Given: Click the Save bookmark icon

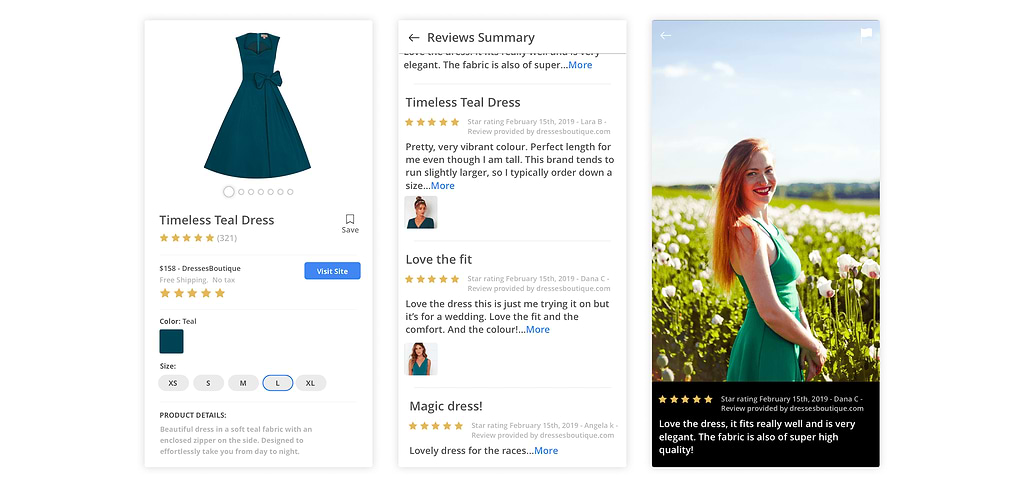Looking at the screenshot, I should pos(350,220).
